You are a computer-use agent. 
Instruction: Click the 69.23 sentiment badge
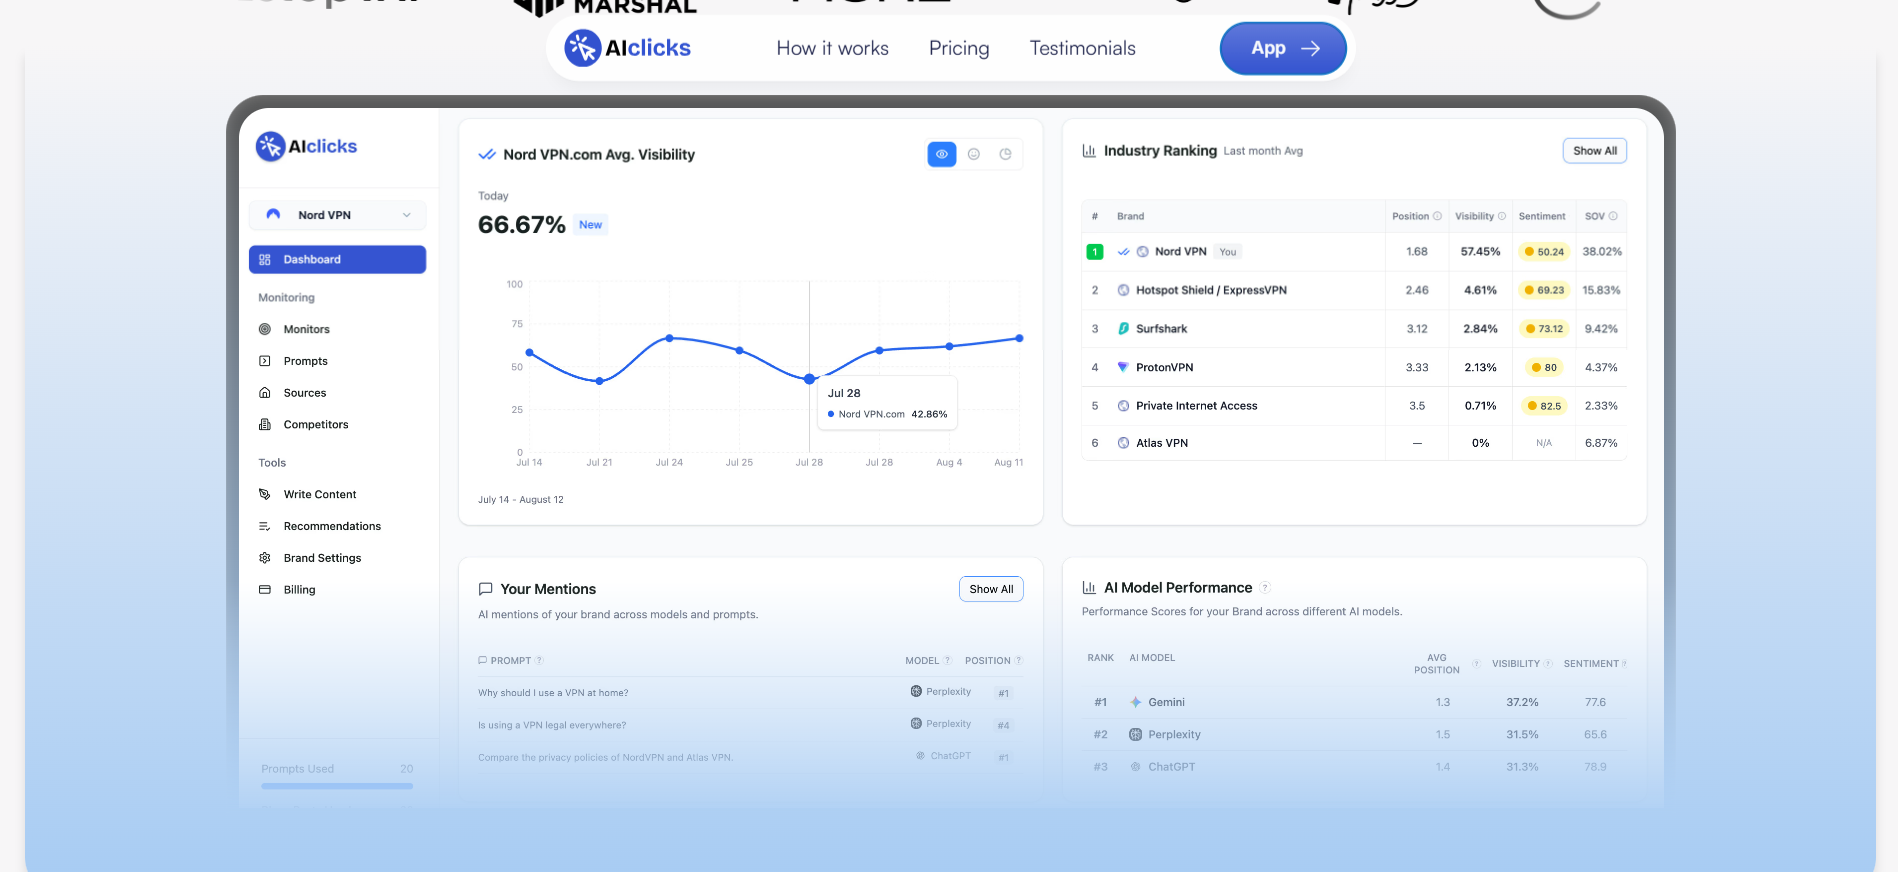coord(1544,290)
